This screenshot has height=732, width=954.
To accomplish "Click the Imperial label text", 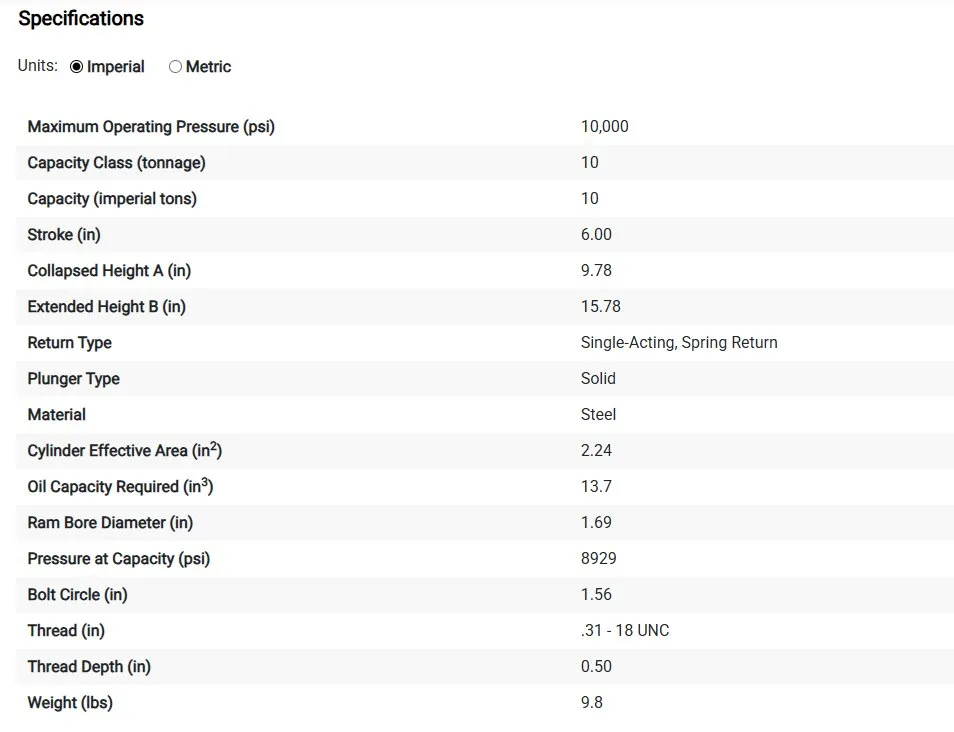I will click(116, 66).
